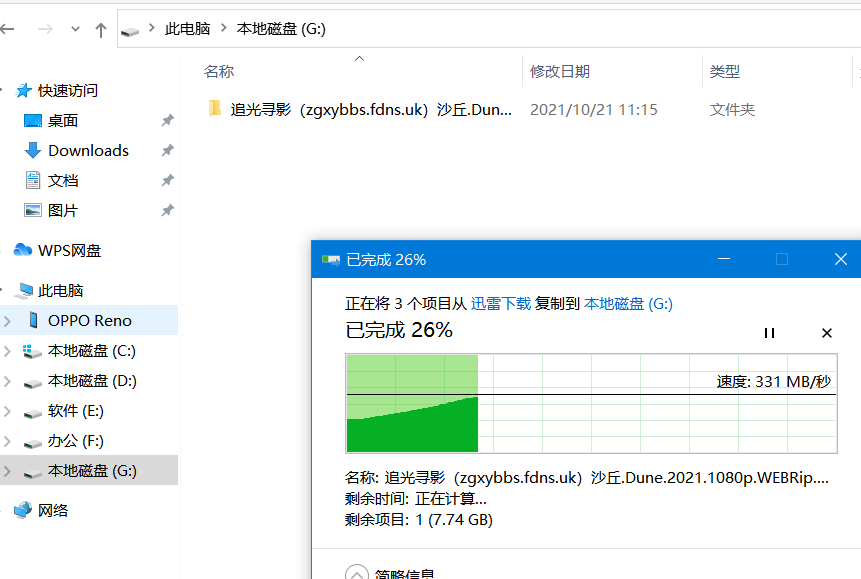Click copy dialog title bar icon
The width and height of the screenshot is (861, 579).
tap(331, 259)
